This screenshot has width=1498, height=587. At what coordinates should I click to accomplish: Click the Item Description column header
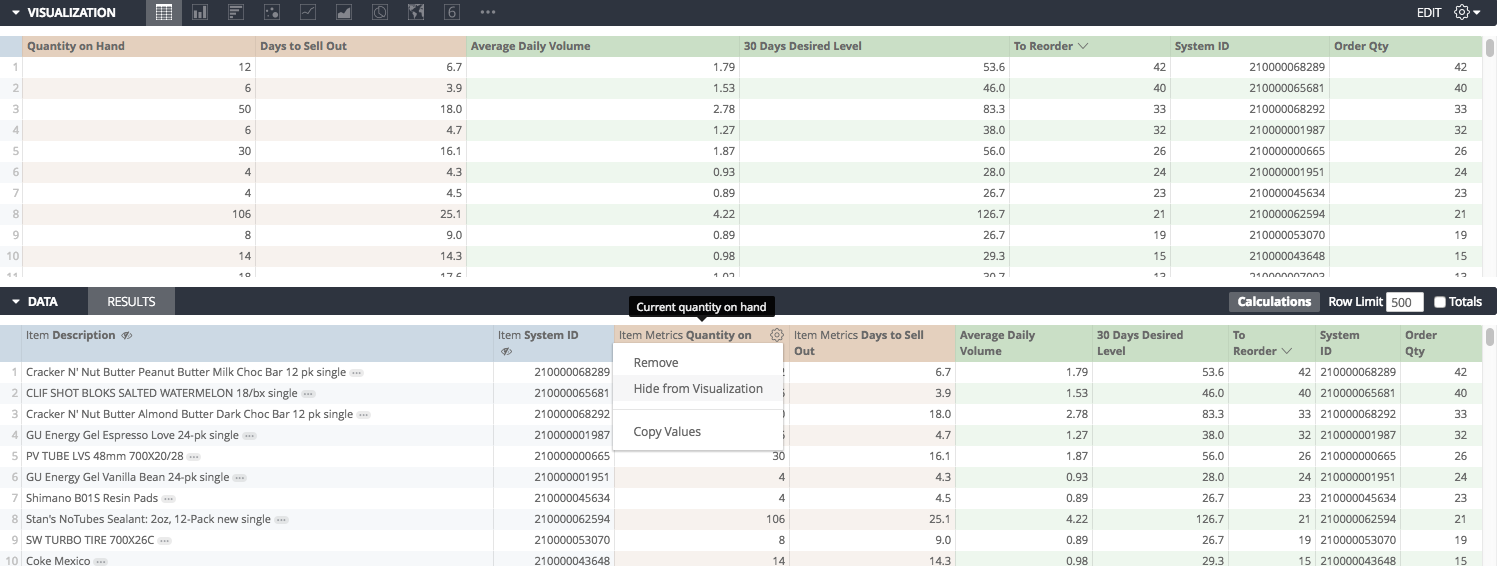(x=258, y=343)
